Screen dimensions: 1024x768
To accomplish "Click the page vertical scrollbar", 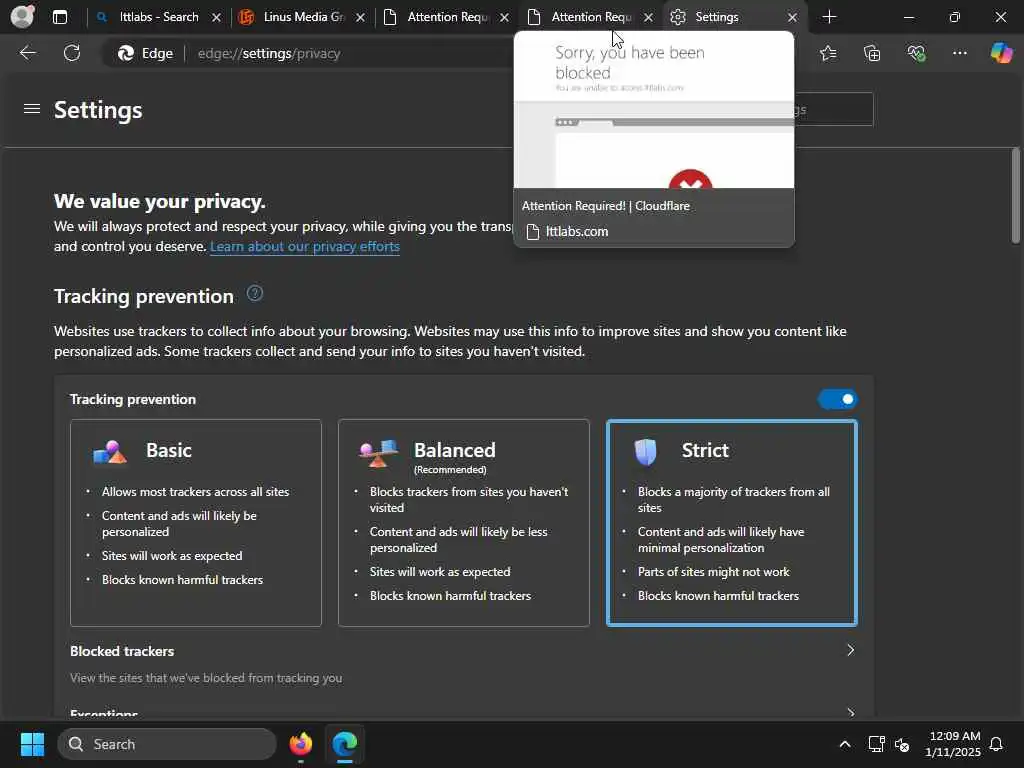I will pyautogui.click(x=1016, y=196).
